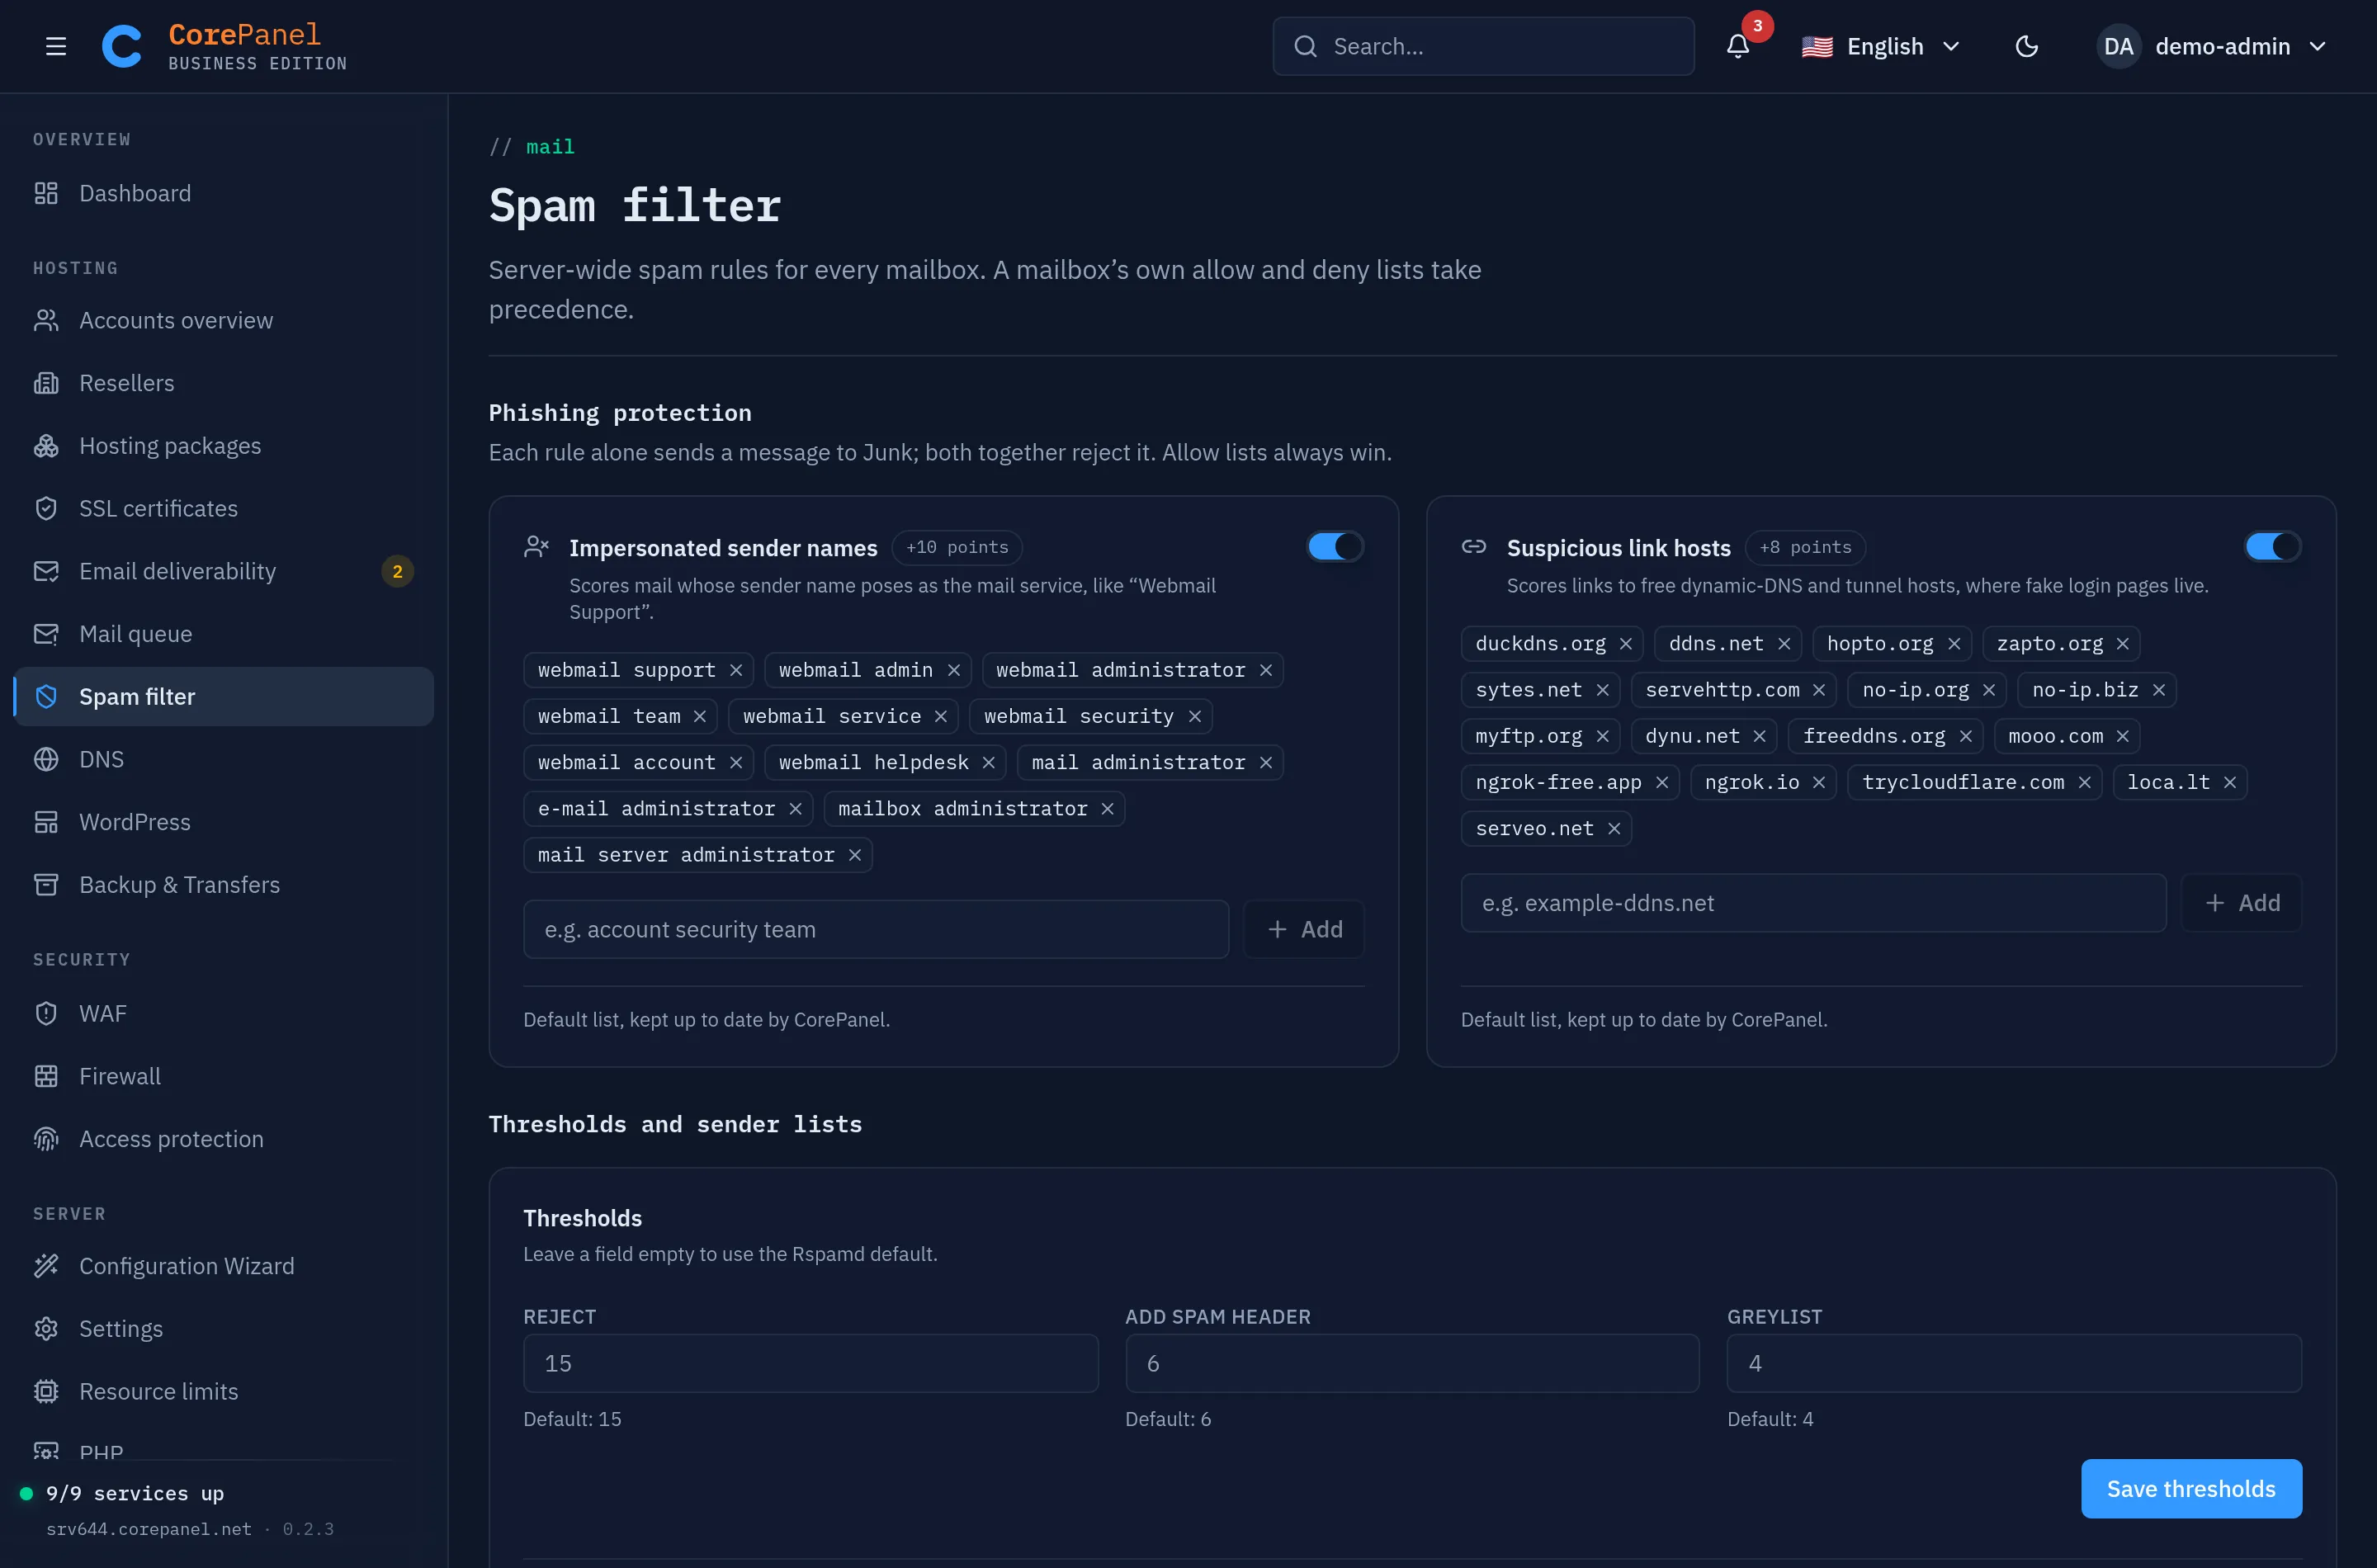2377x1568 pixels.
Task: Remove the 'no-ip.biz' host tag
Action: (2159, 690)
